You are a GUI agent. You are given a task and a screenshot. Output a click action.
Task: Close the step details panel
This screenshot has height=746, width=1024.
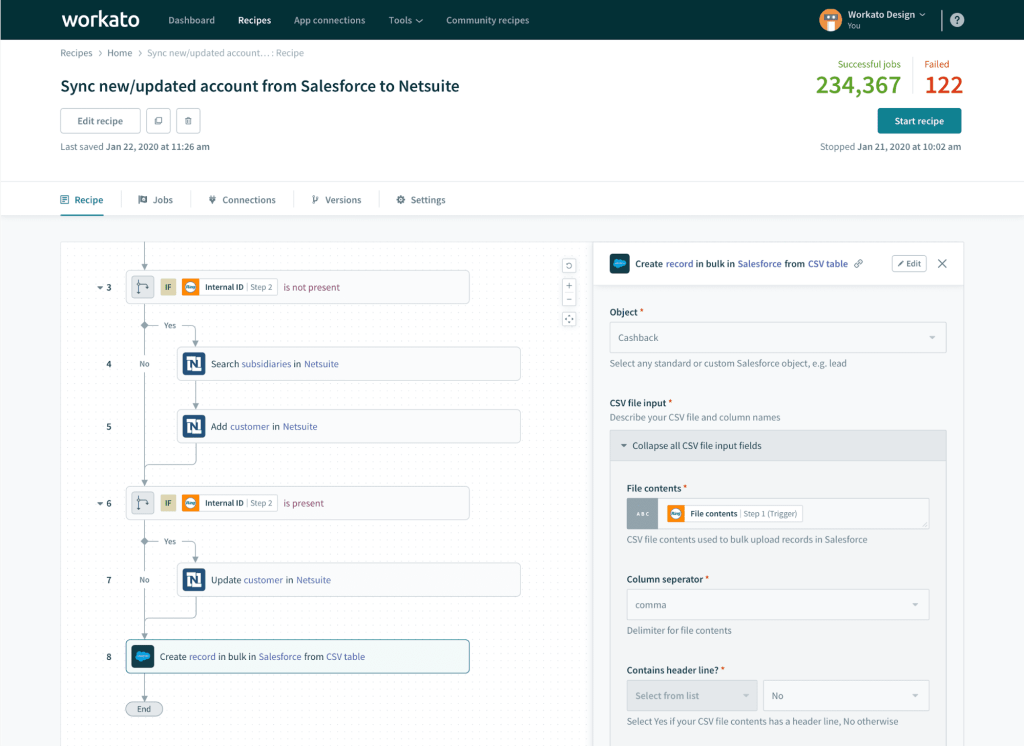click(x=942, y=264)
